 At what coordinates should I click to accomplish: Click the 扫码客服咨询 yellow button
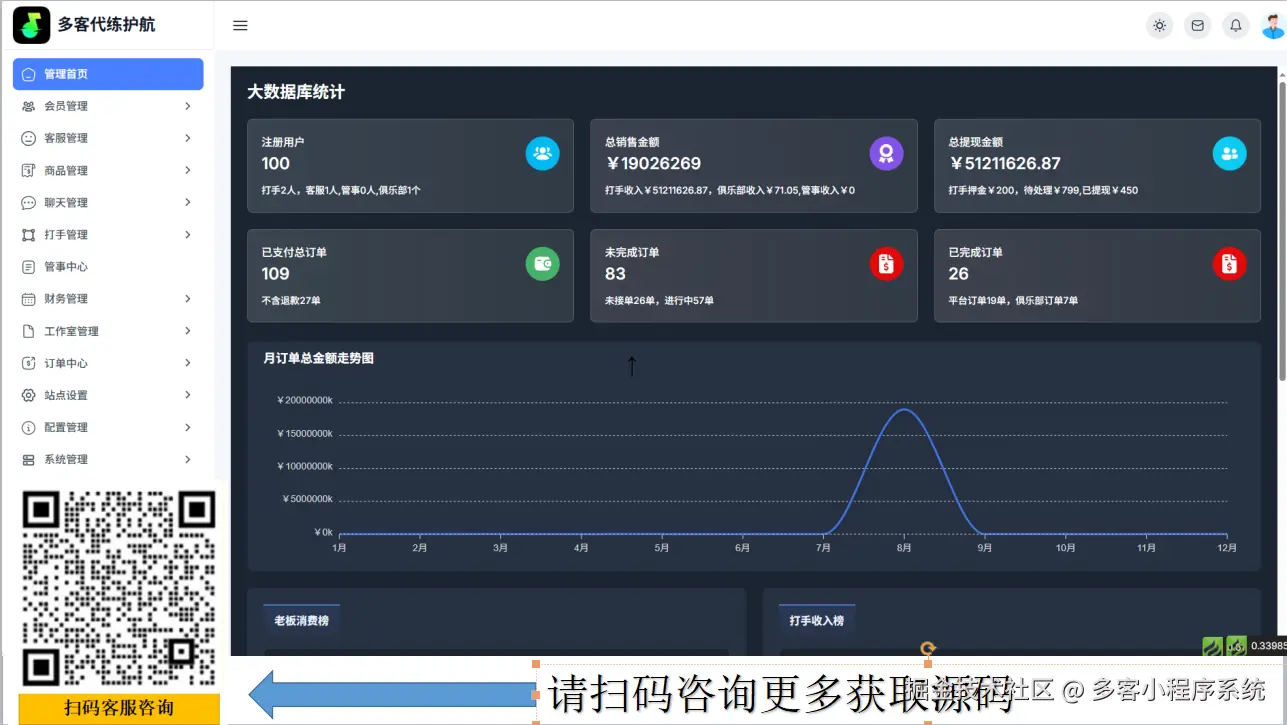tap(118, 708)
